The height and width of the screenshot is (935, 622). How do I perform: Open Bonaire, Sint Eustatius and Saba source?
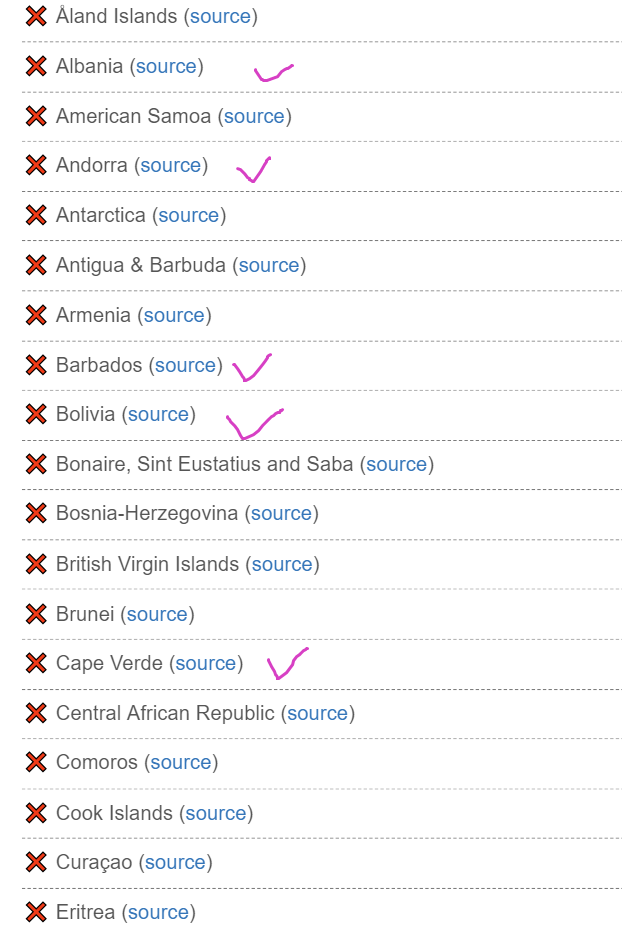click(x=397, y=464)
